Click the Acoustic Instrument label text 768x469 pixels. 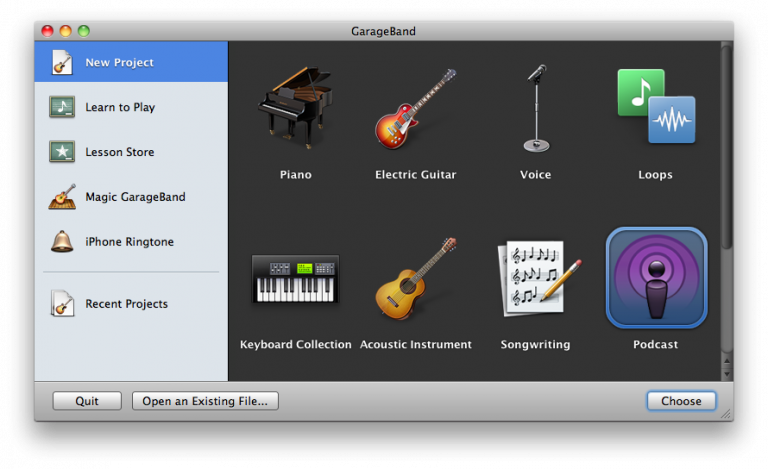tap(415, 345)
